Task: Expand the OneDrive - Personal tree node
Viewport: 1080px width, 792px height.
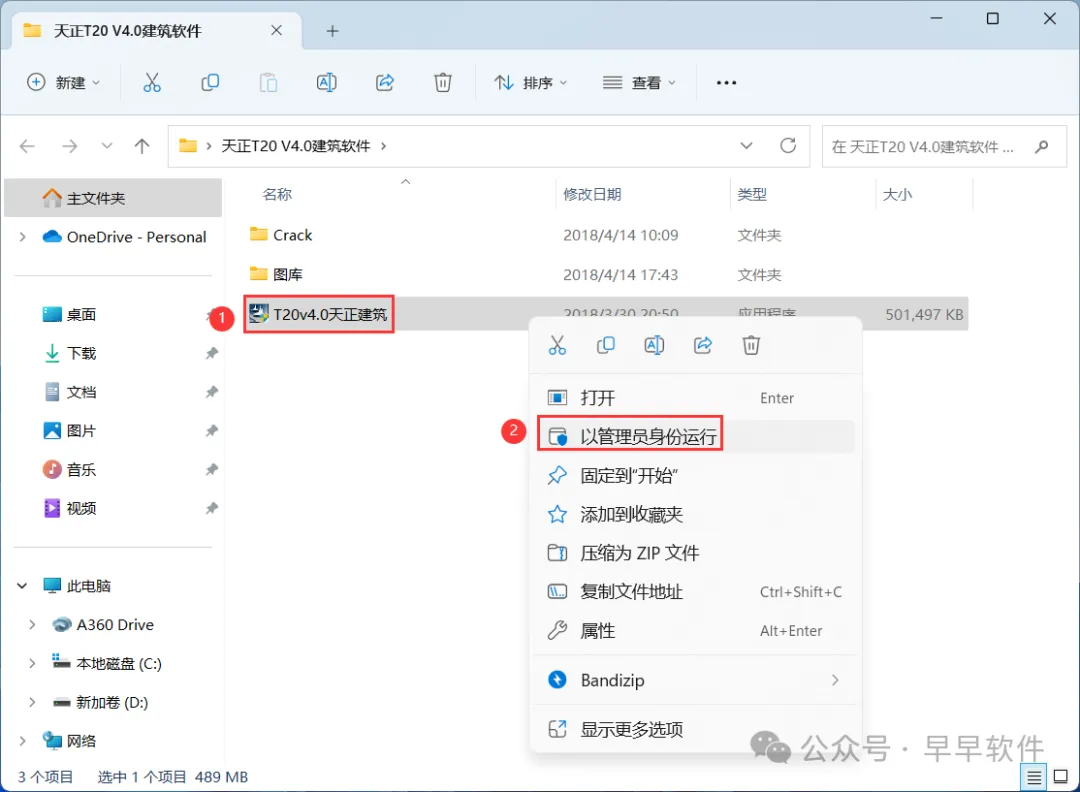Action: 22,237
